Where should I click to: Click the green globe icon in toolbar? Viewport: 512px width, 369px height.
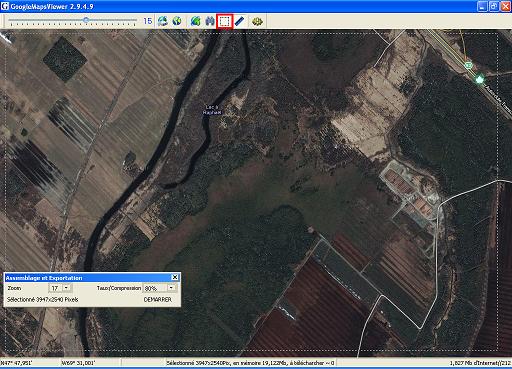click(196, 21)
